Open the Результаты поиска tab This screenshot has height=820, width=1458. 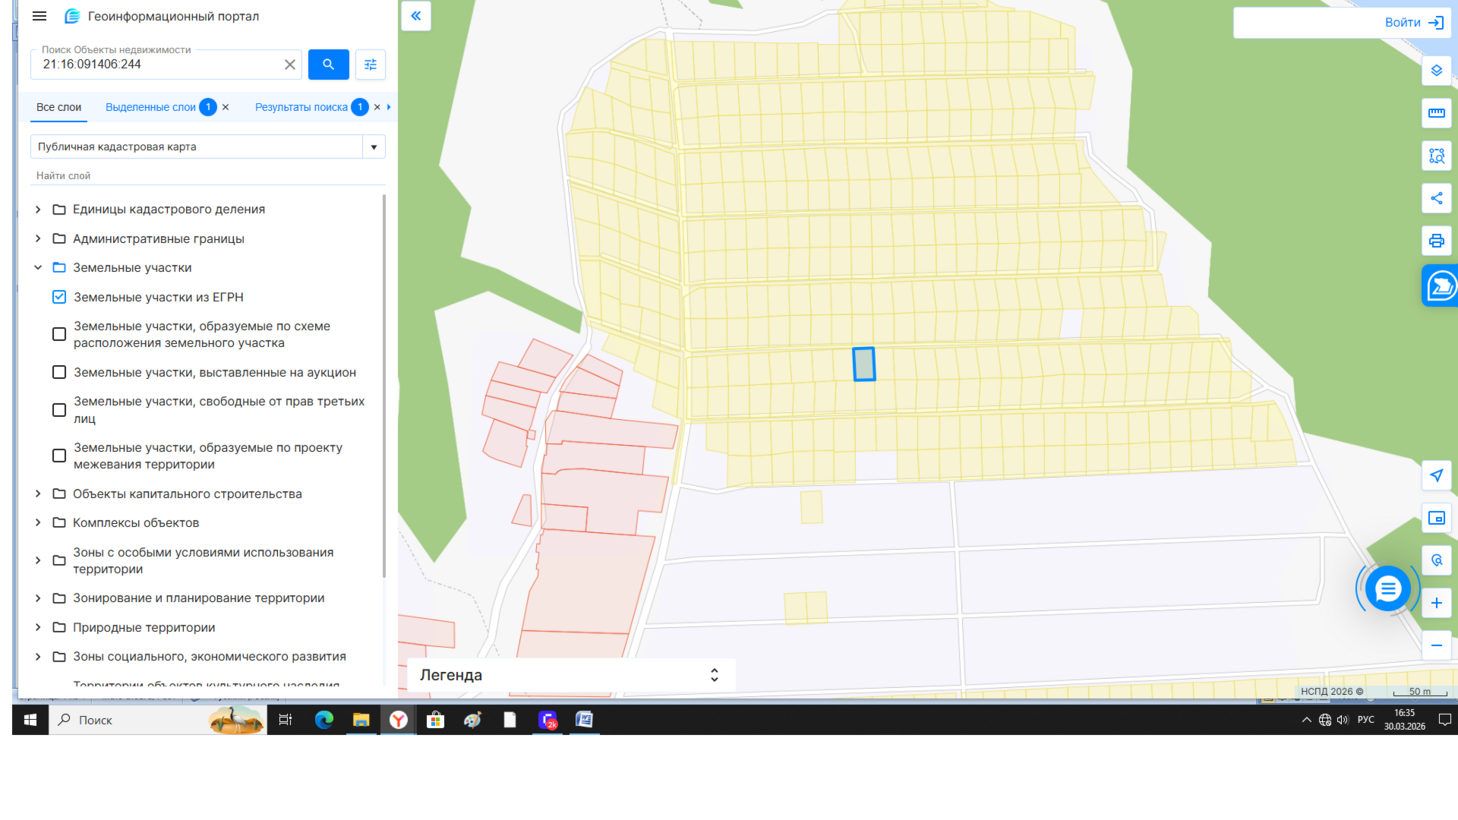(x=301, y=107)
